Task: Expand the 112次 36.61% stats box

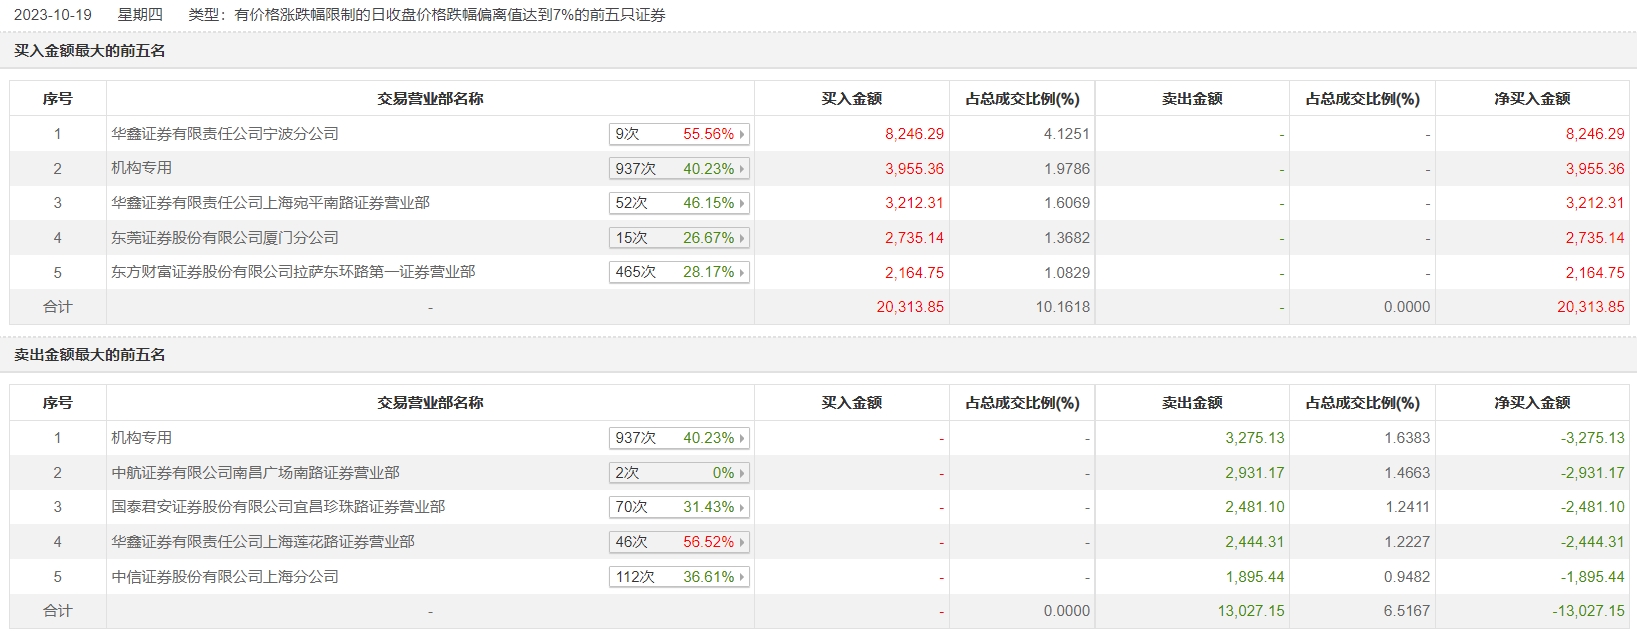Action: (x=679, y=577)
